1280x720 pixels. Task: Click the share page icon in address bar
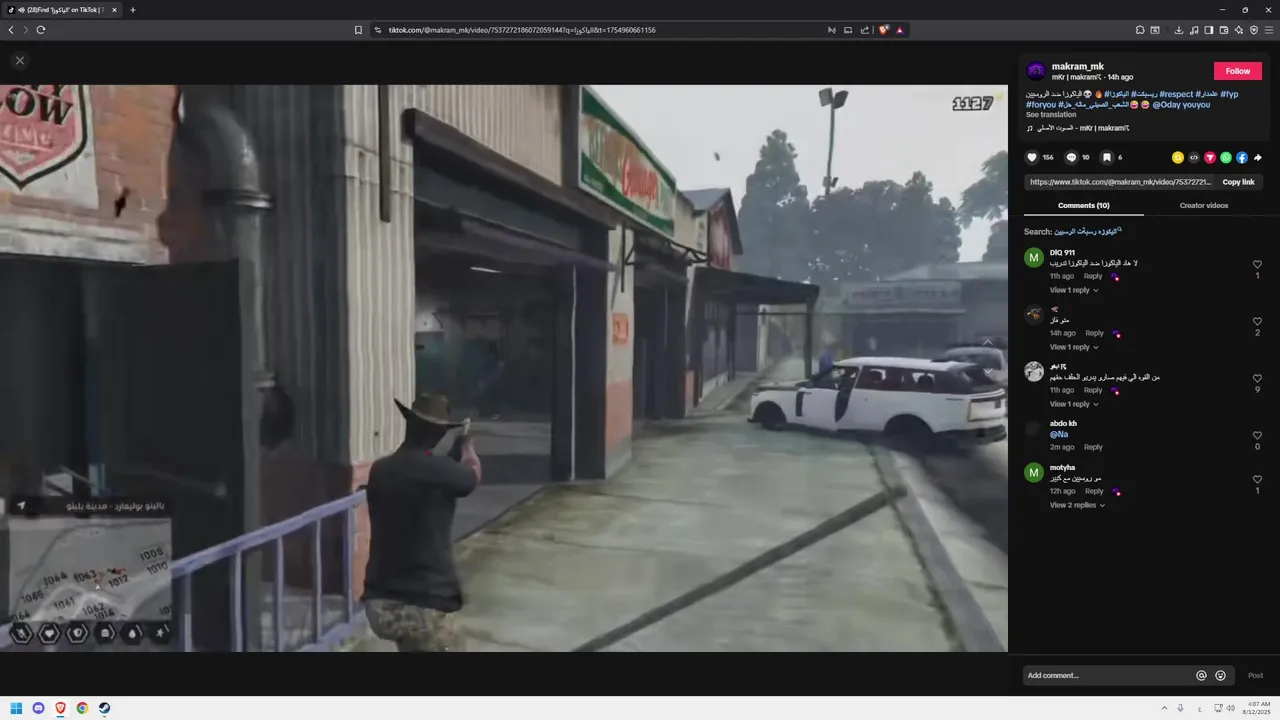[865, 30]
